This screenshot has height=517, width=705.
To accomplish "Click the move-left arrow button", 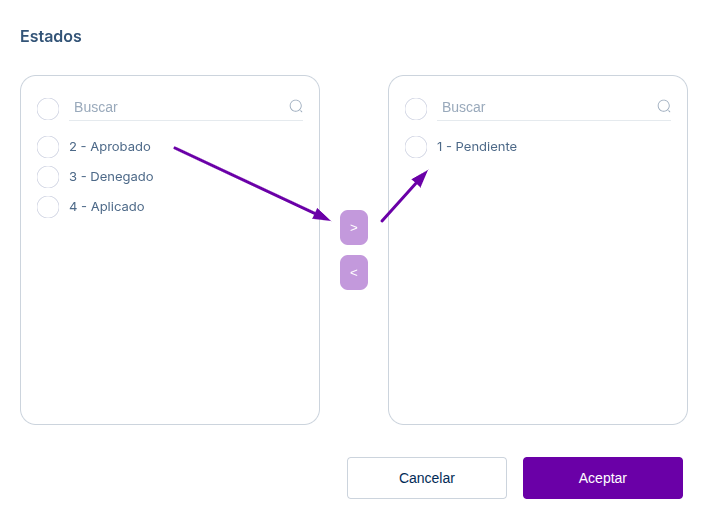I will pos(354,272).
